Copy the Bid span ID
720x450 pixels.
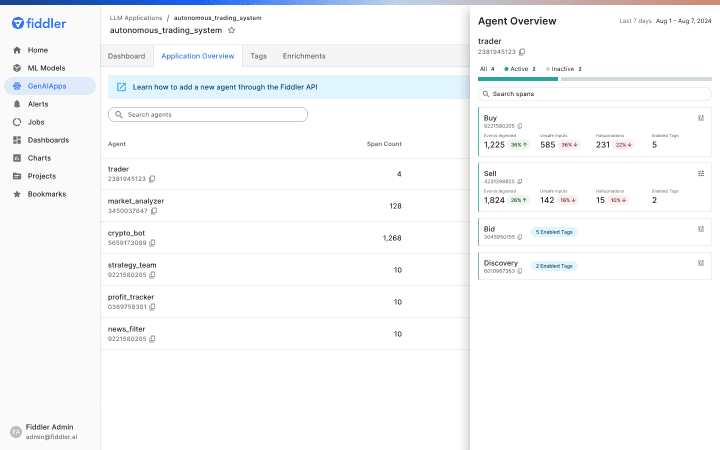coord(520,237)
